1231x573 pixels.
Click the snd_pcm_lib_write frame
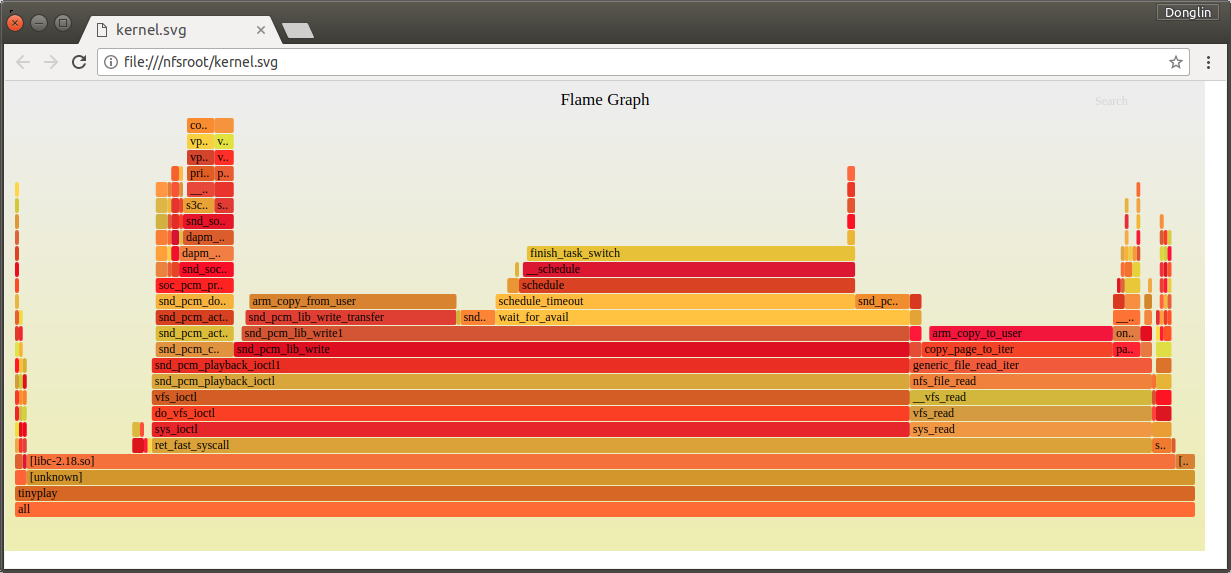(571, 349)
